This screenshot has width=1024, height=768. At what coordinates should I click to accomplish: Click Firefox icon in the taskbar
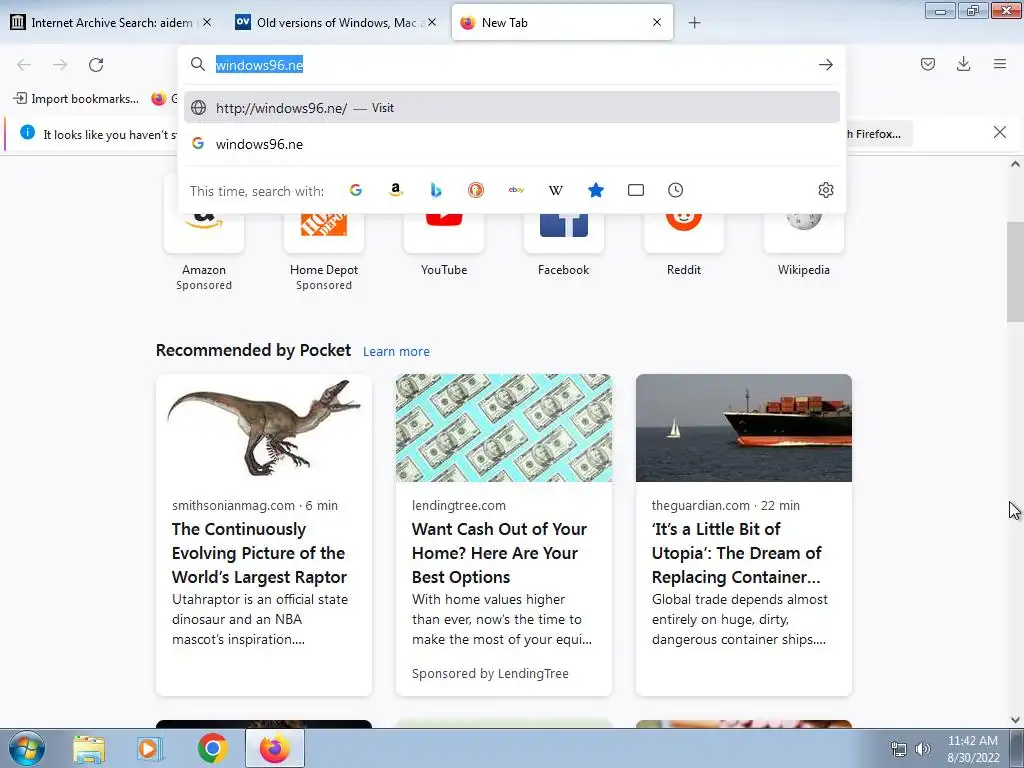coord(274,748)
